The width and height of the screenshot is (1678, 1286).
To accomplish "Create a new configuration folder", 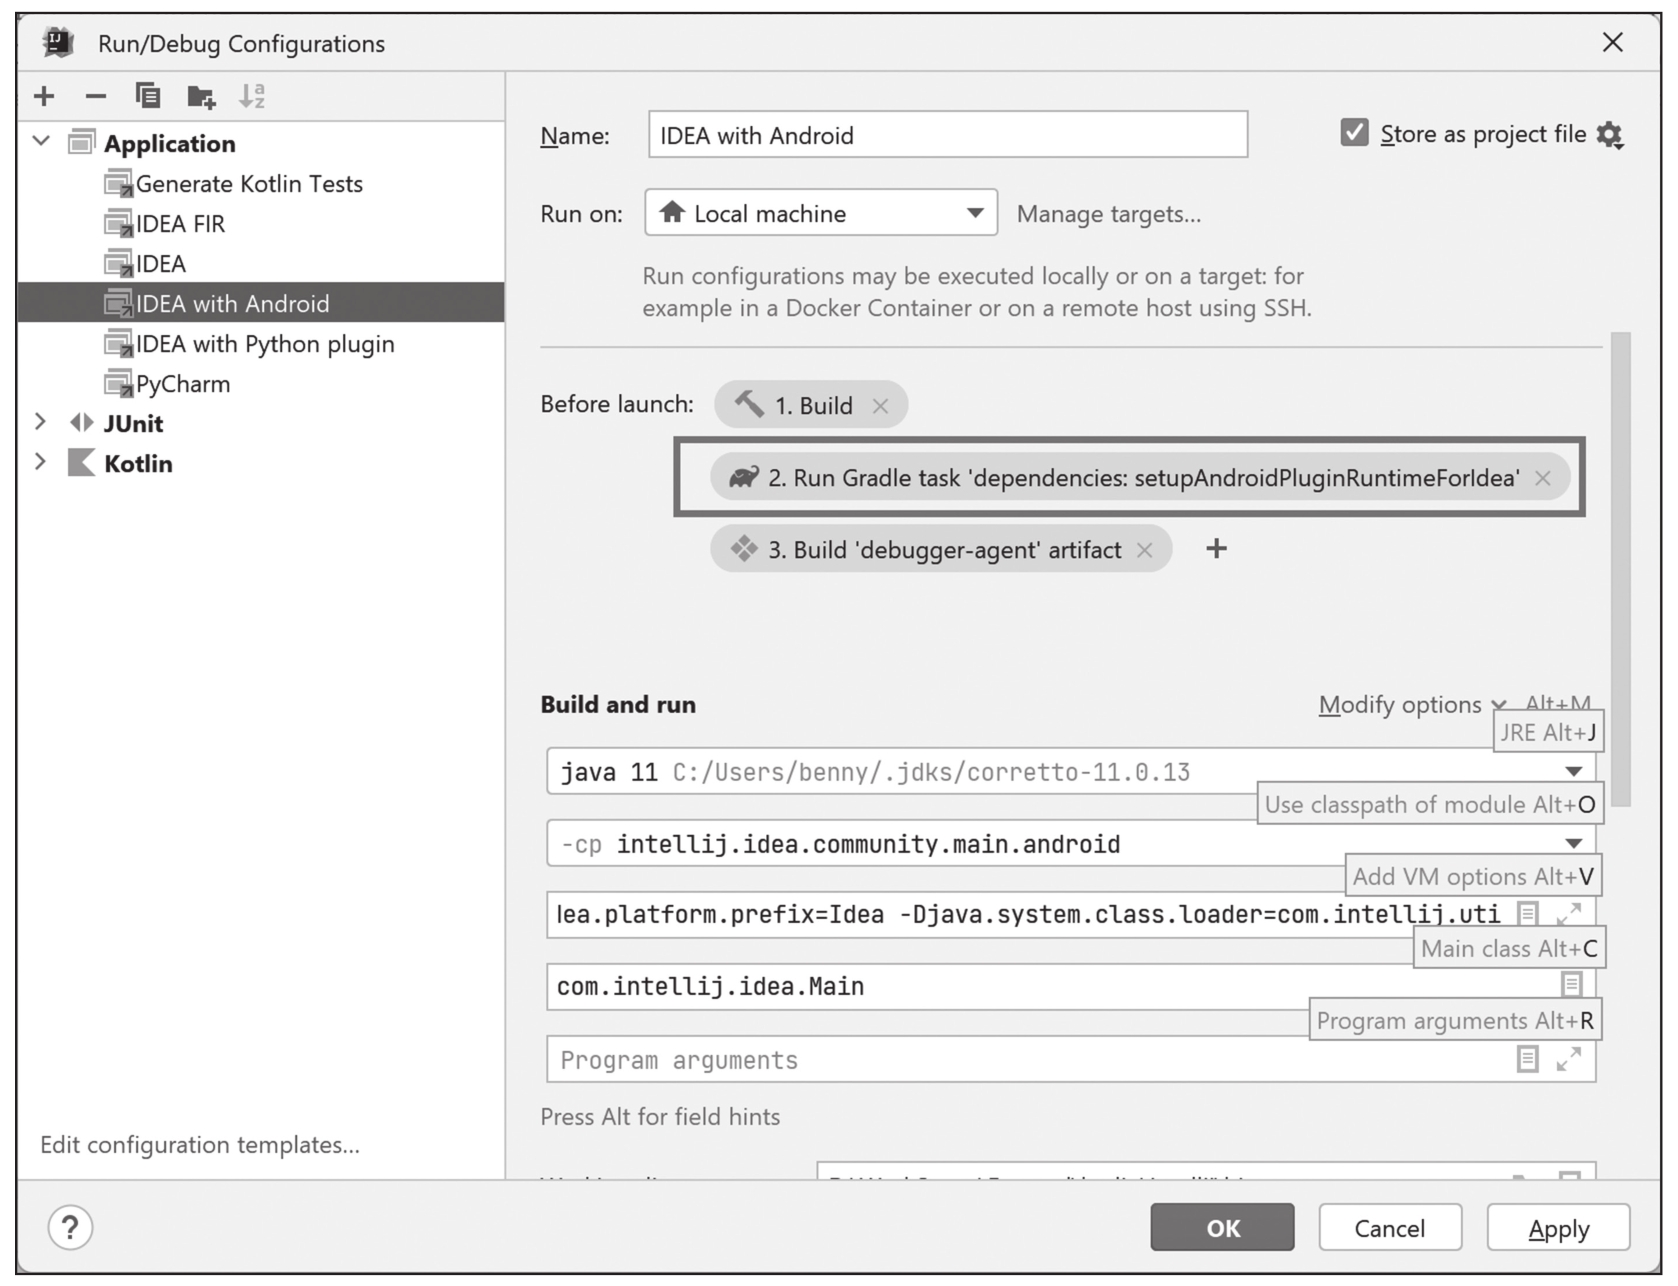I will pyautogui.click(x=201, y=96).
